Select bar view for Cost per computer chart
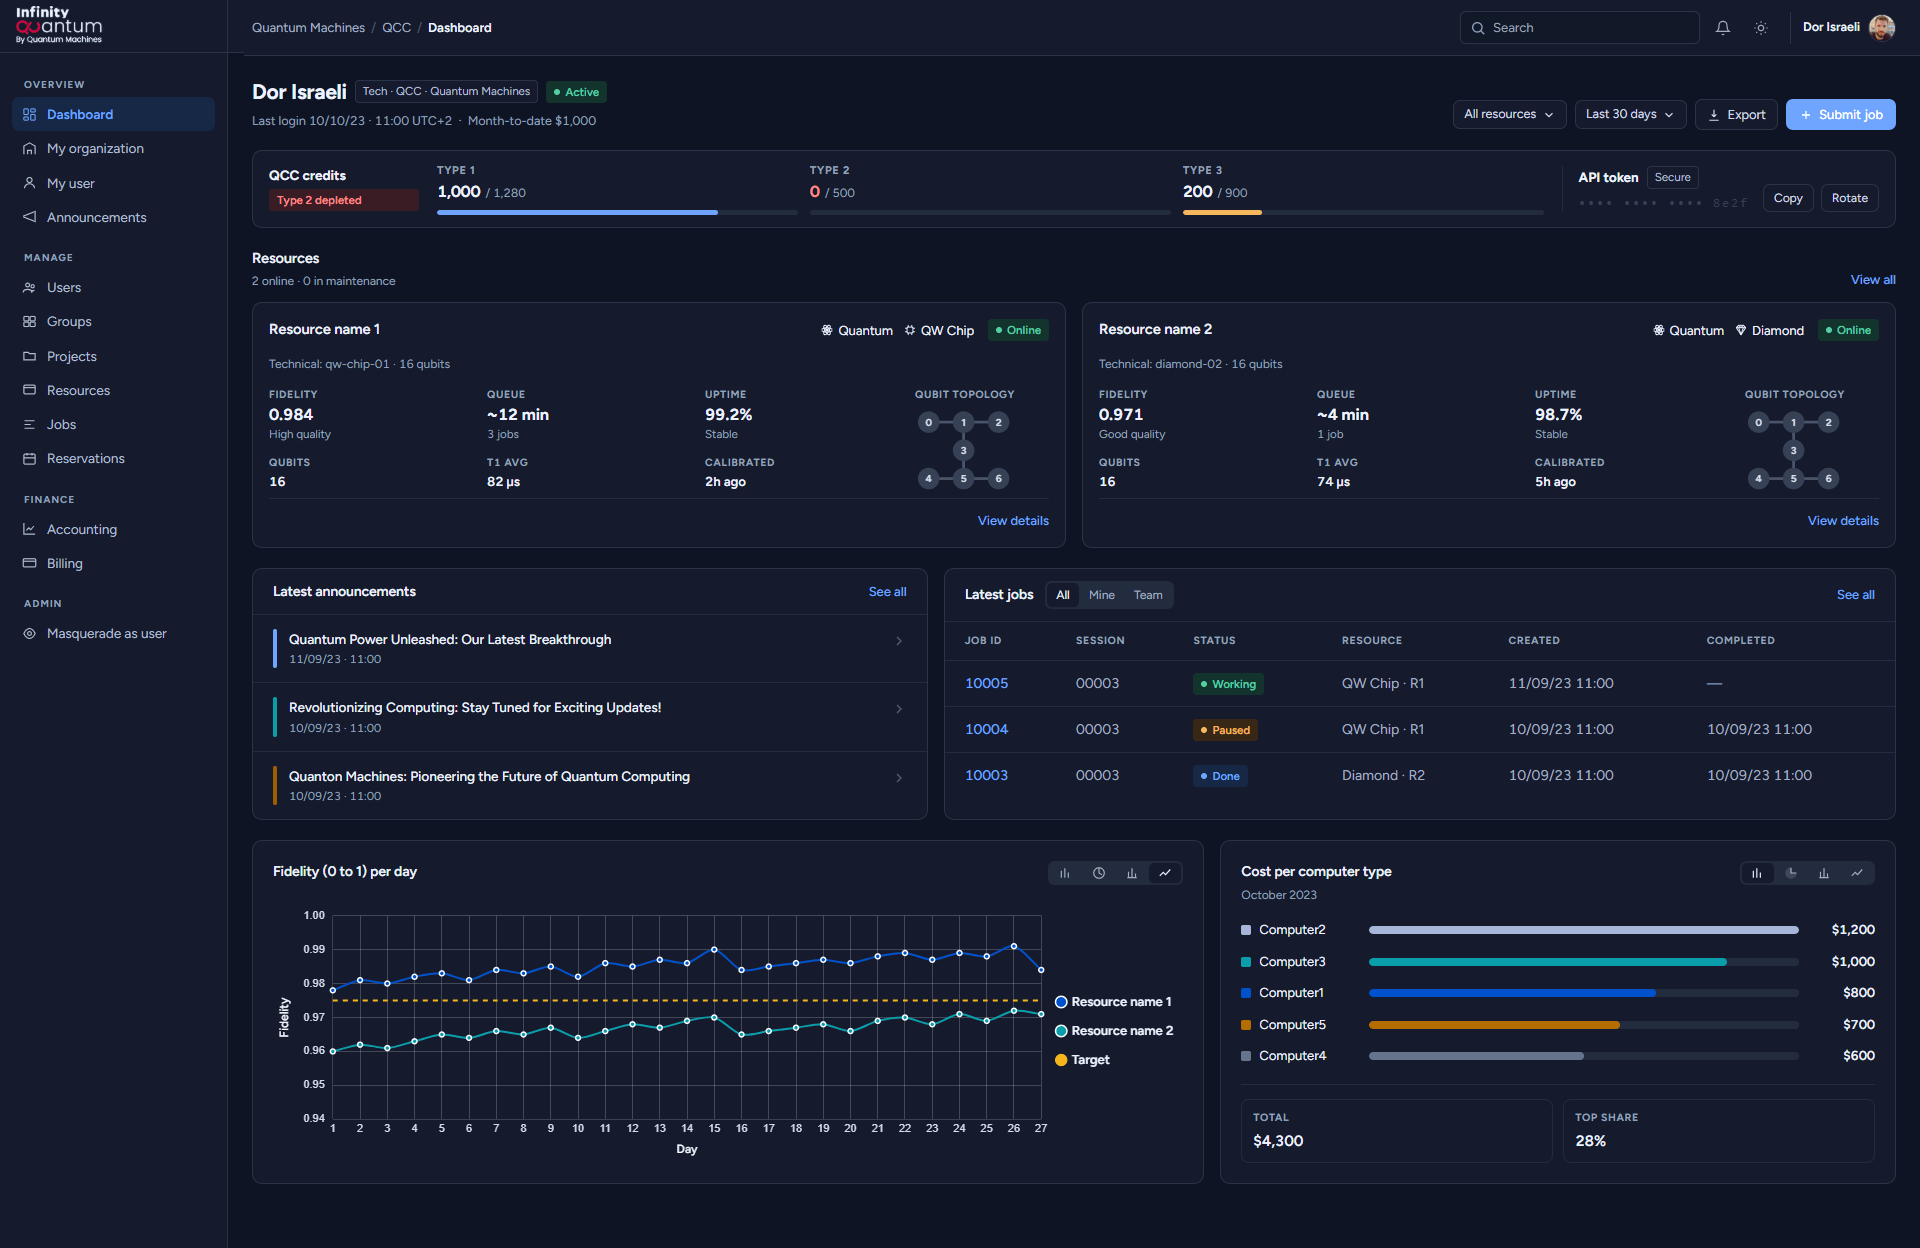Screen dimensions: 1920x1248 1757,873
